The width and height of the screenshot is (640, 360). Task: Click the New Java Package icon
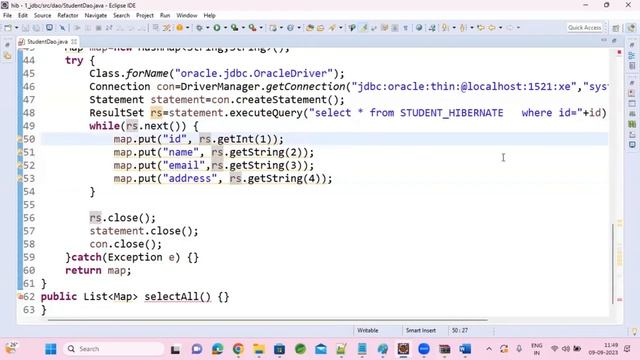[x=273, y=28]
